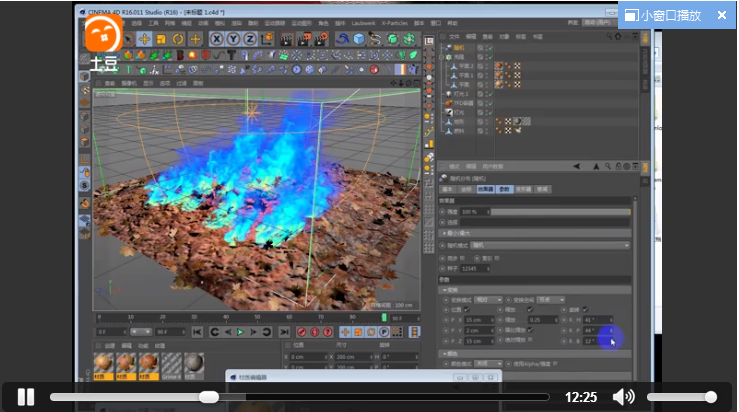Viewport: 739px width, 412px height.
Task: Click the video progress slider handle
Action: tap(209, 397)
